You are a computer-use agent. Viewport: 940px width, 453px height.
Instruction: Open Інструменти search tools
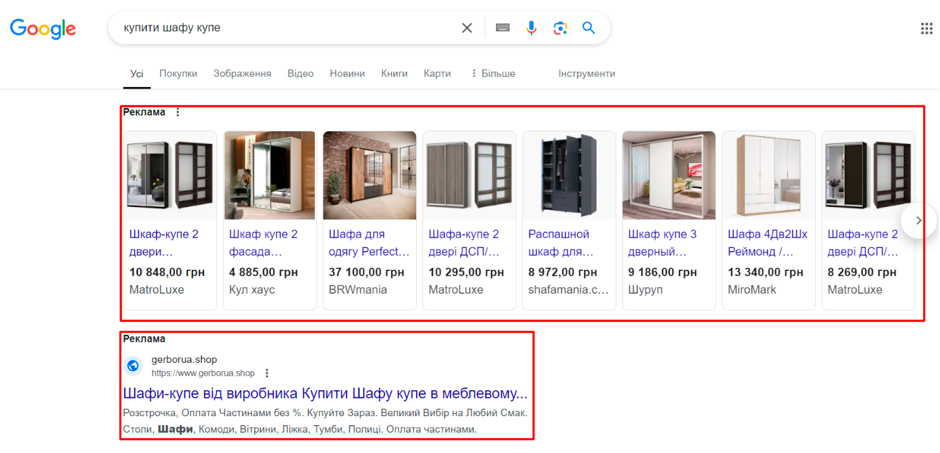point(587,74)
